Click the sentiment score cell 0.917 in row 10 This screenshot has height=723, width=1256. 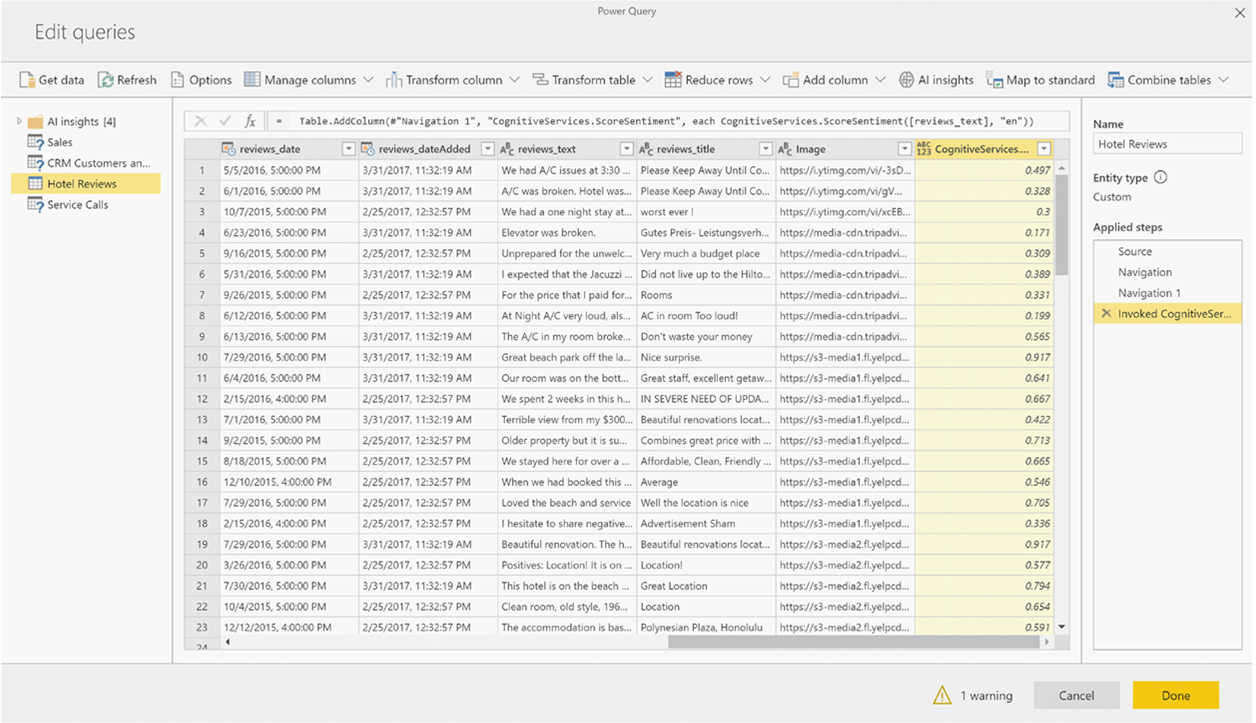pyautogui.click(x=984, y=357)
